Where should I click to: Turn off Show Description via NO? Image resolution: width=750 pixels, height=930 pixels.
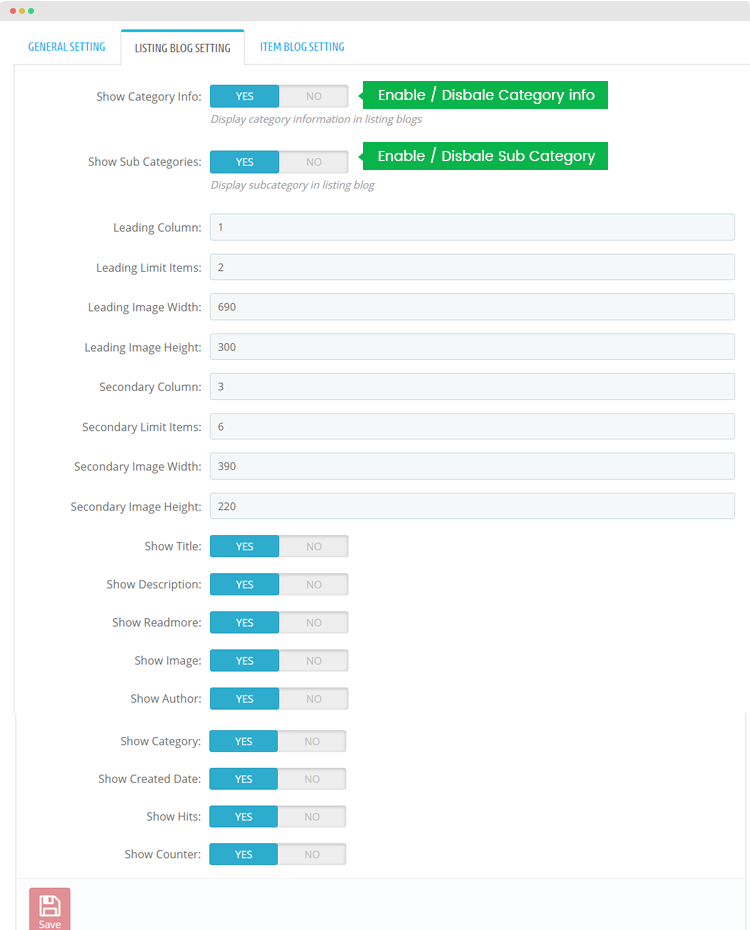(314, 584)
